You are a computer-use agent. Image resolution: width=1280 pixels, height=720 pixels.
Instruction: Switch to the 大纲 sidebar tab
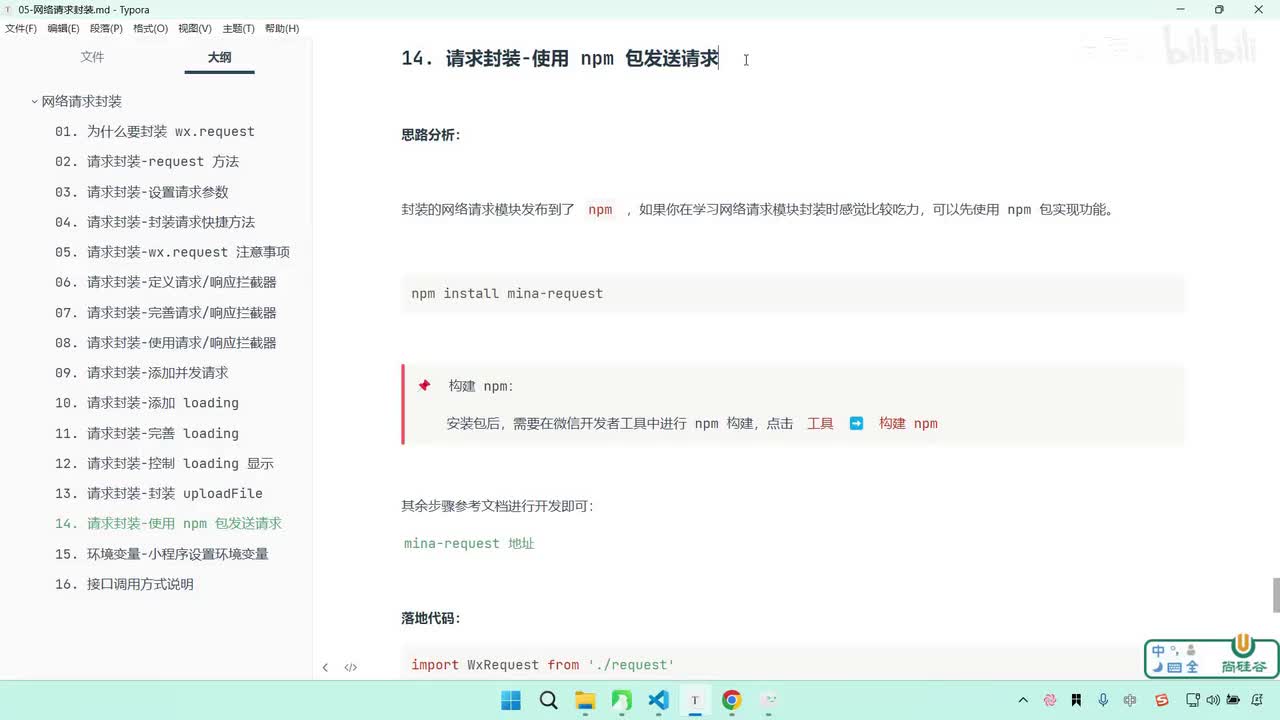pyautogui.click(x=219, y=57)
